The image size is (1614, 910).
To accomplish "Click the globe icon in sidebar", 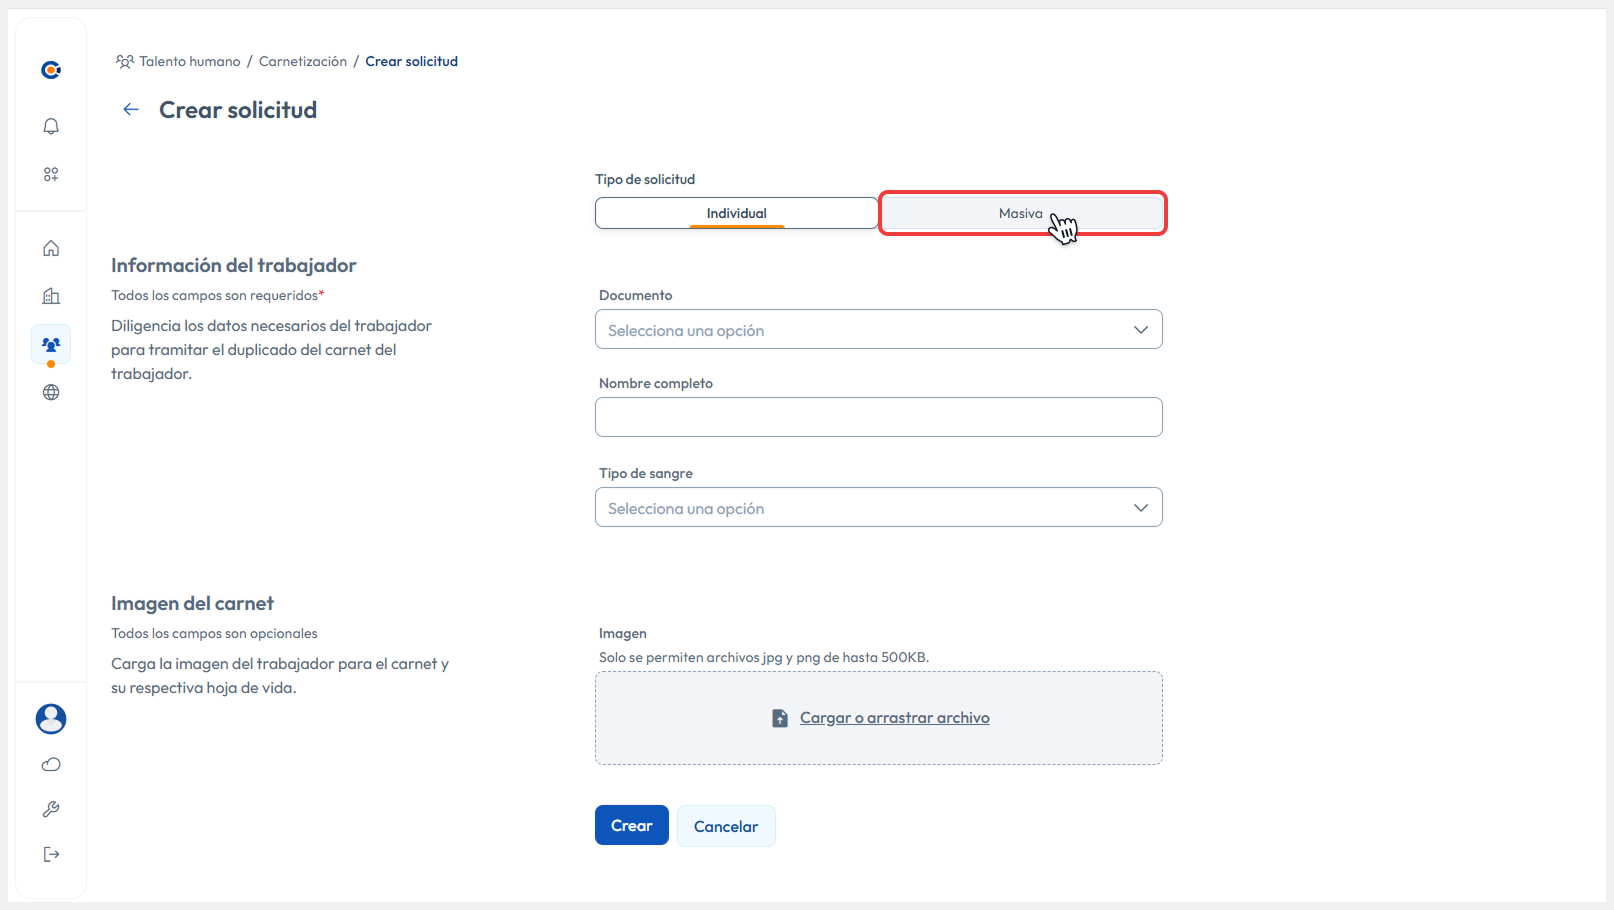I will 50,391.
